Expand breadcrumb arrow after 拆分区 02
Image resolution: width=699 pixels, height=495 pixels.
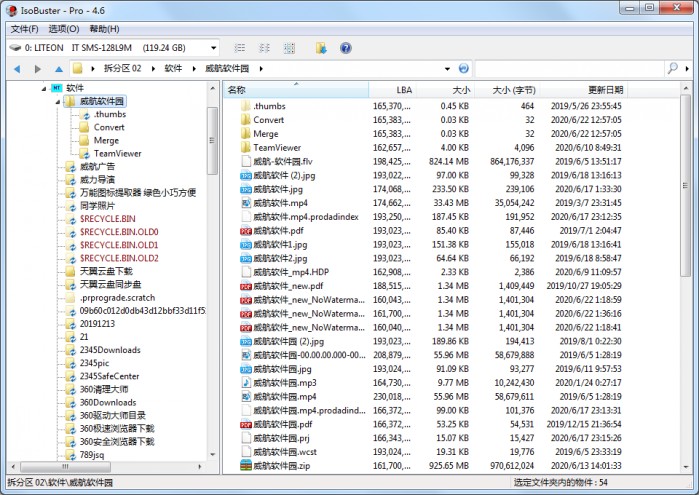click(x=153, y=69)
